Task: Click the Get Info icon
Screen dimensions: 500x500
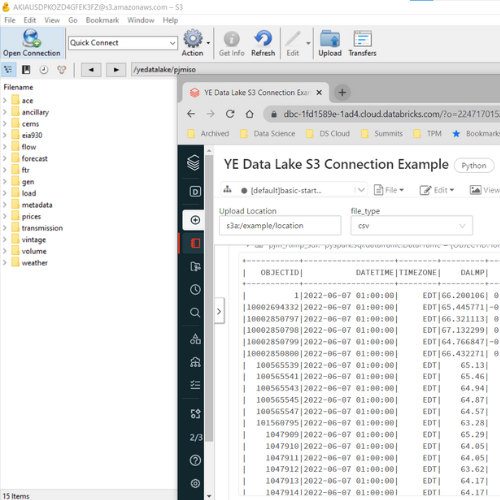Action: (231, 39)
